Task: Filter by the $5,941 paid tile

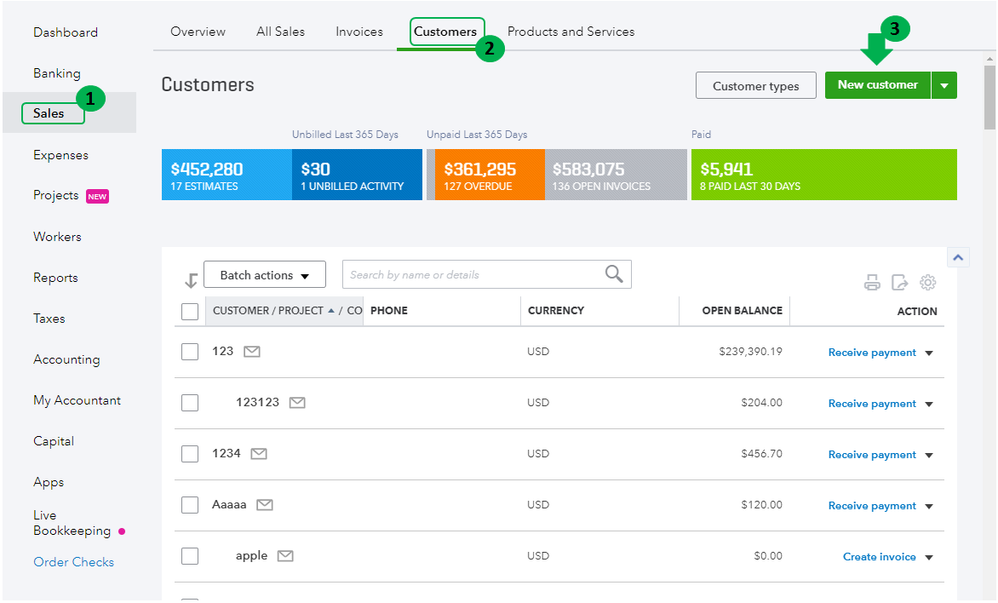Action: 824,174
